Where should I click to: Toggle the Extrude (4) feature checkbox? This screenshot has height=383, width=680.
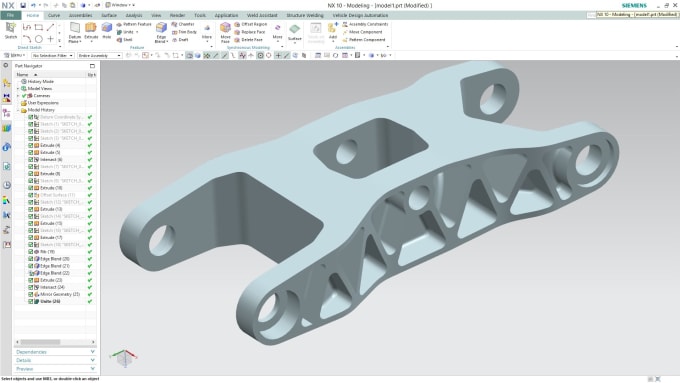coord(30,145)
